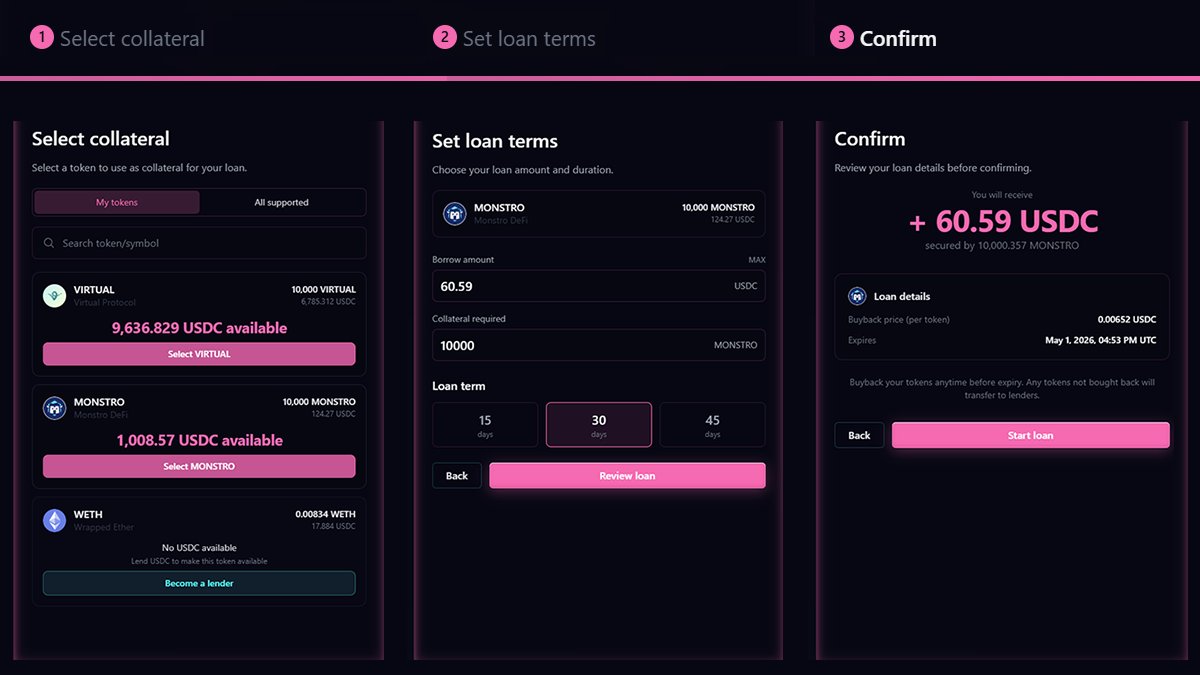Focus the Search token/symbol field
1200x675 pixels.
[x=199, y=243]
